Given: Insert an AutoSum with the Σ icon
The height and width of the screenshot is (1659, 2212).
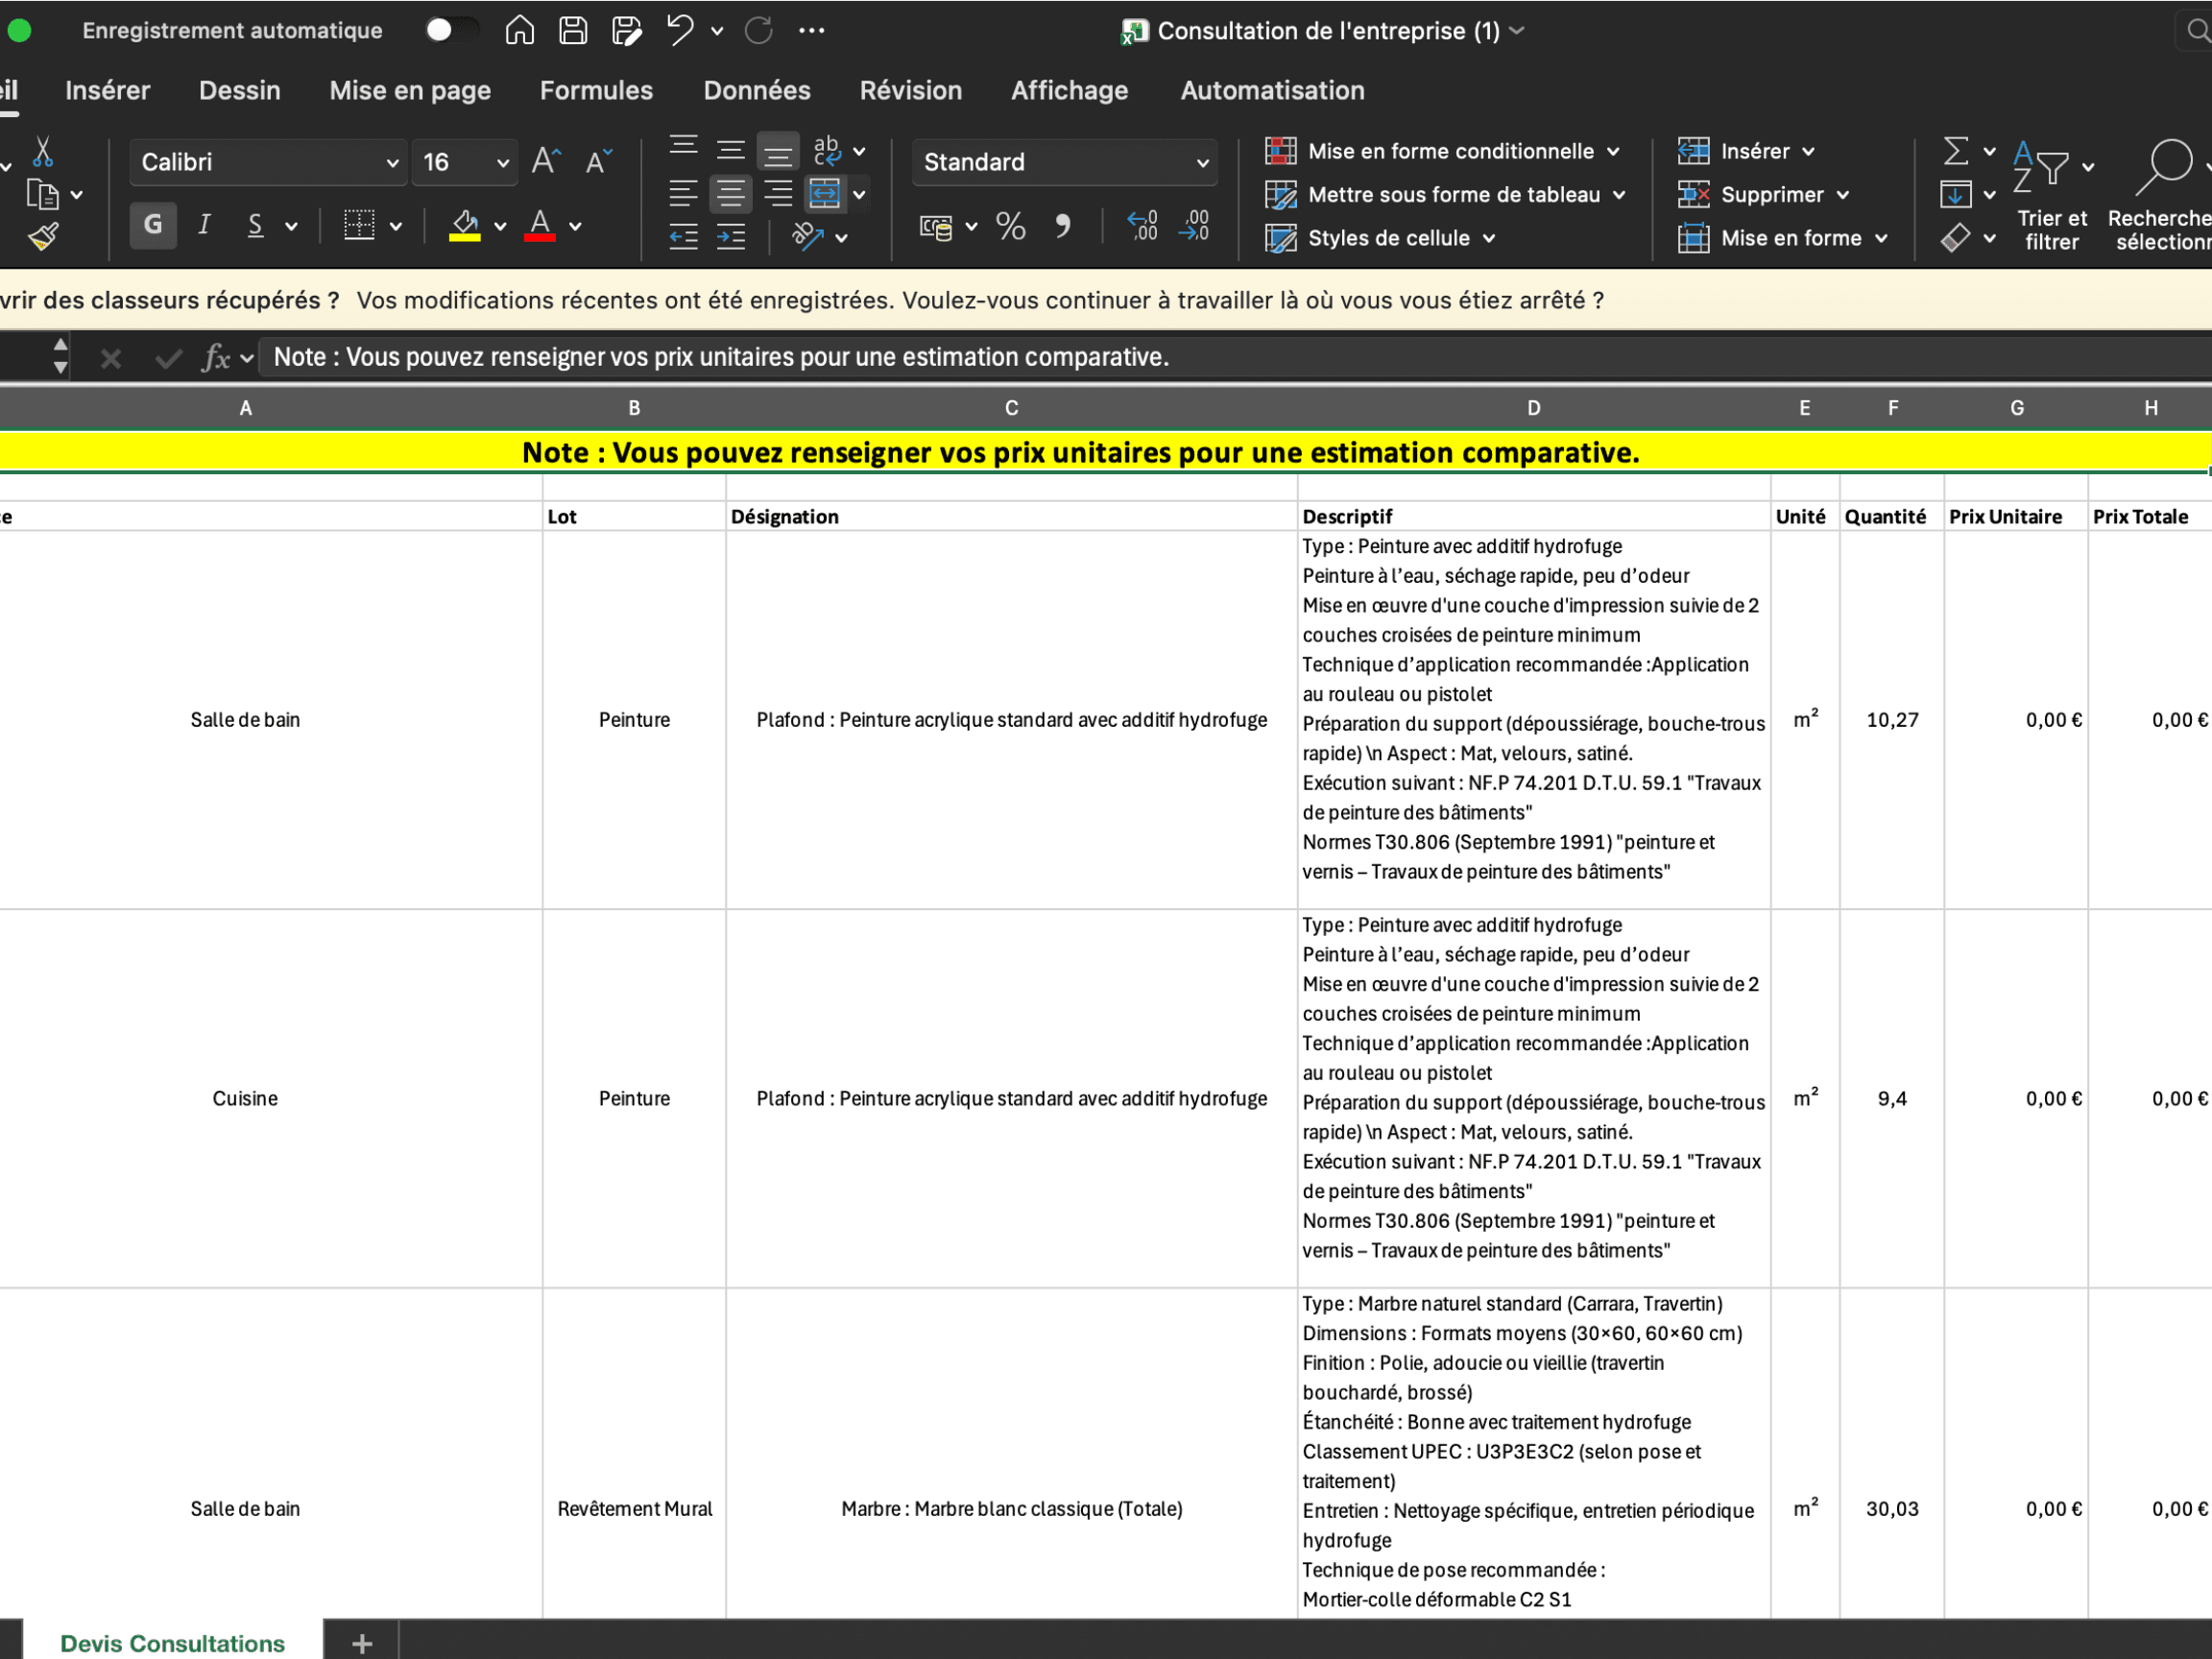Looking at the screenshot, I should point(1955,150).
